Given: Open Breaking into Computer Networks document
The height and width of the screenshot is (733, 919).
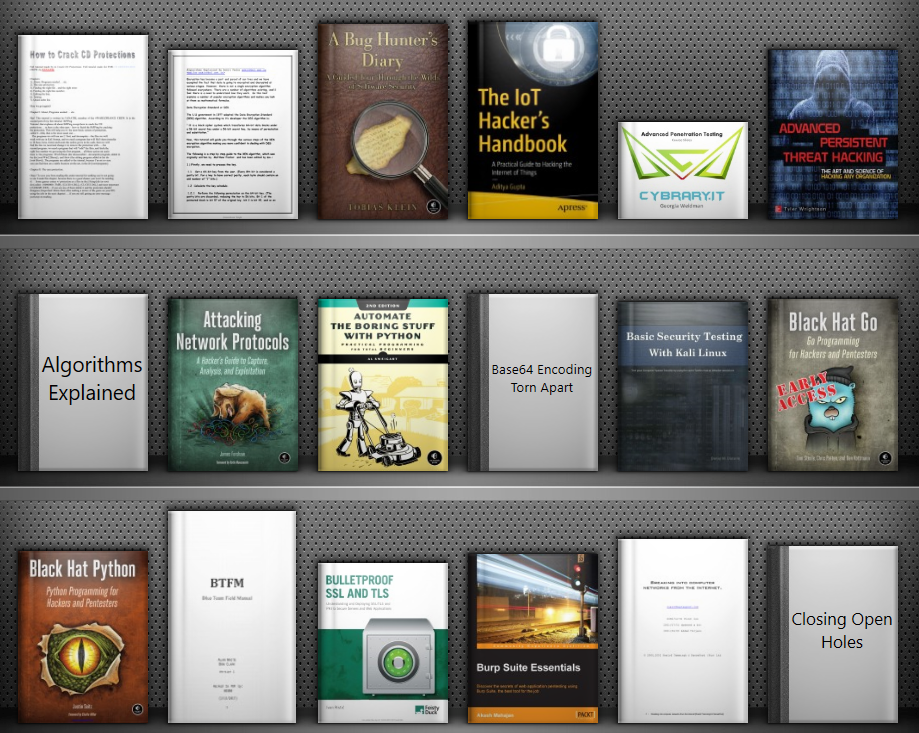Looking at the screenshot, I should tap(683, 631).
